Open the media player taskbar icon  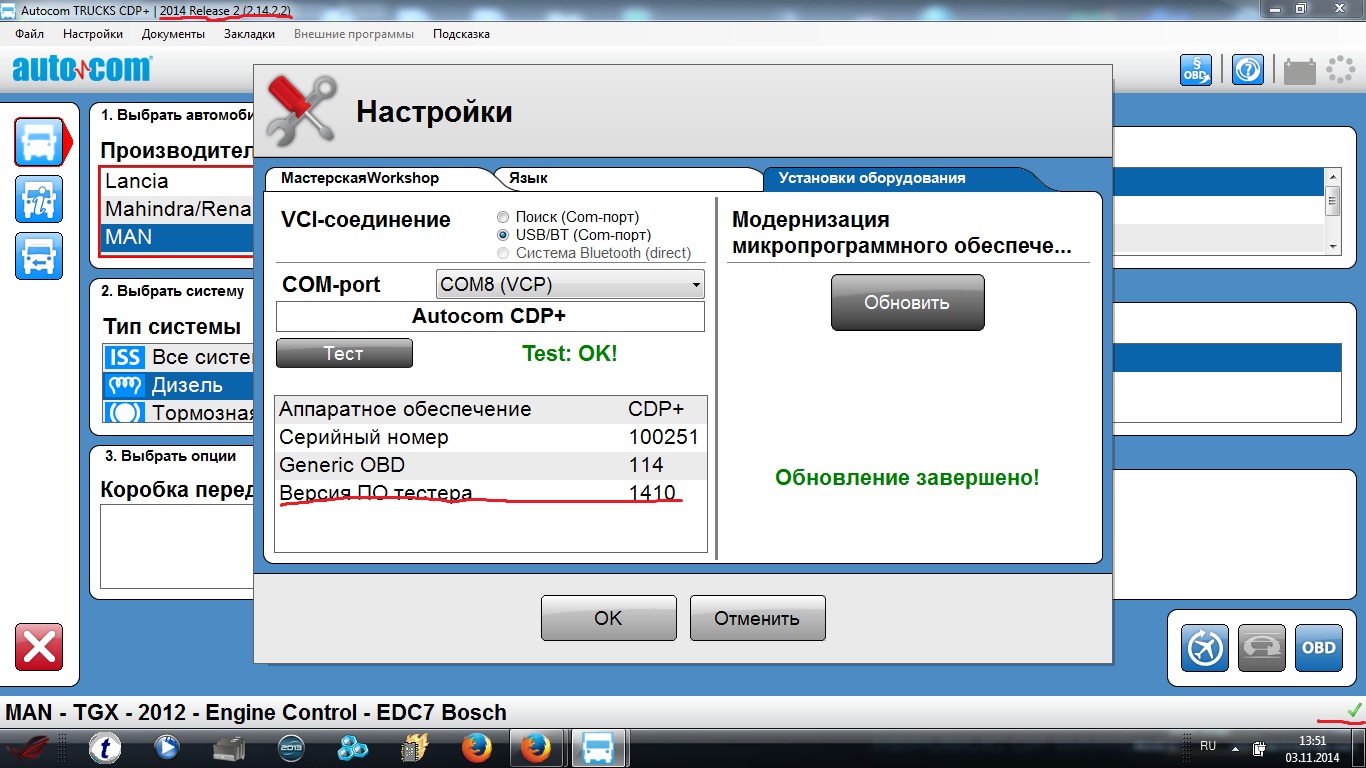coord(166,748)
